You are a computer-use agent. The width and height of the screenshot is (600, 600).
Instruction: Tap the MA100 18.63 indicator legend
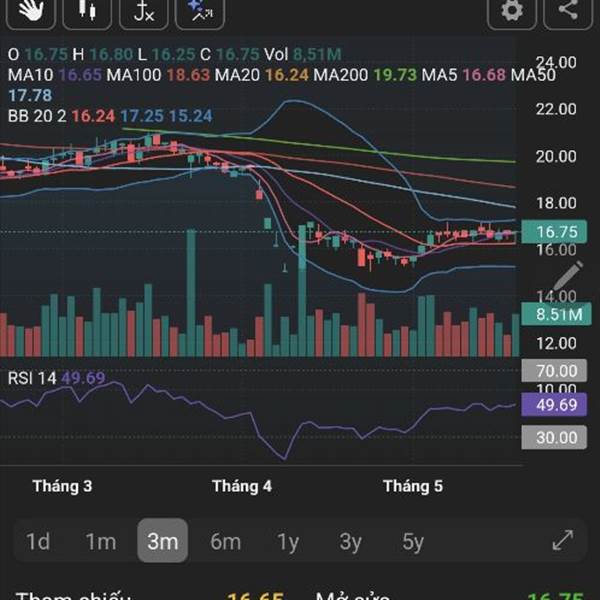tap(158, 75)
